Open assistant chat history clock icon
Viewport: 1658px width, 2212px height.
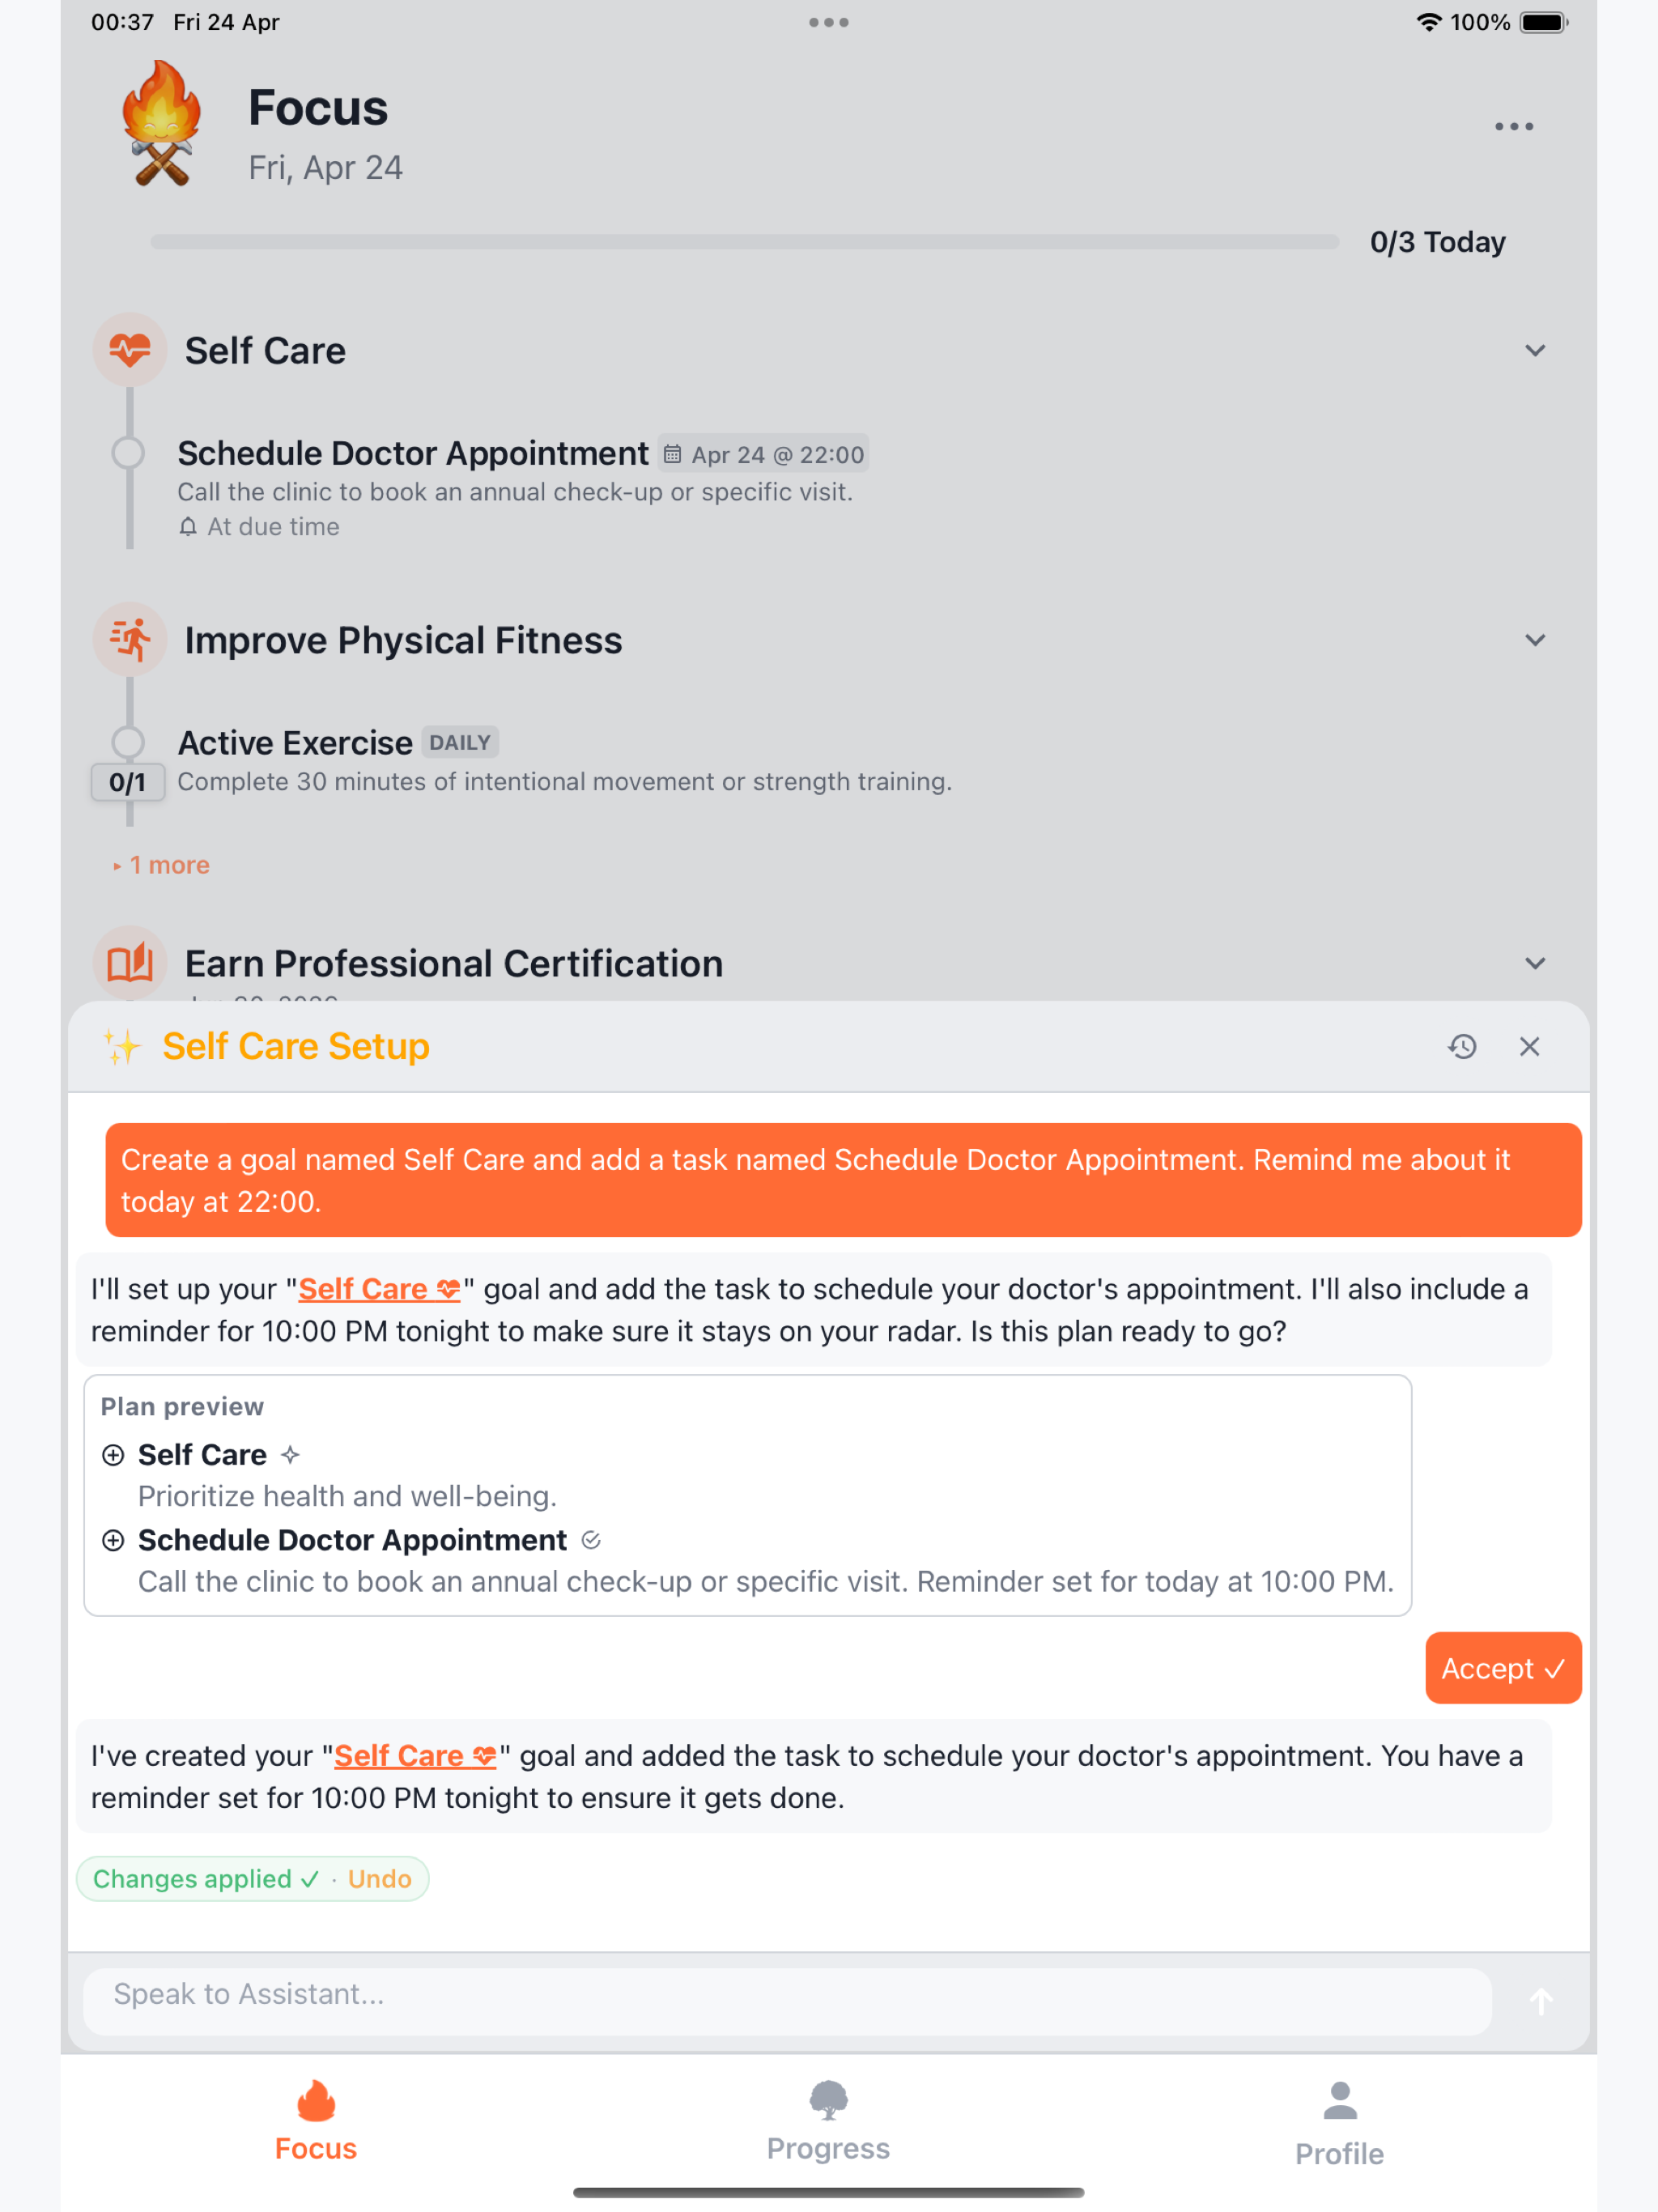click(1462, 1046)
